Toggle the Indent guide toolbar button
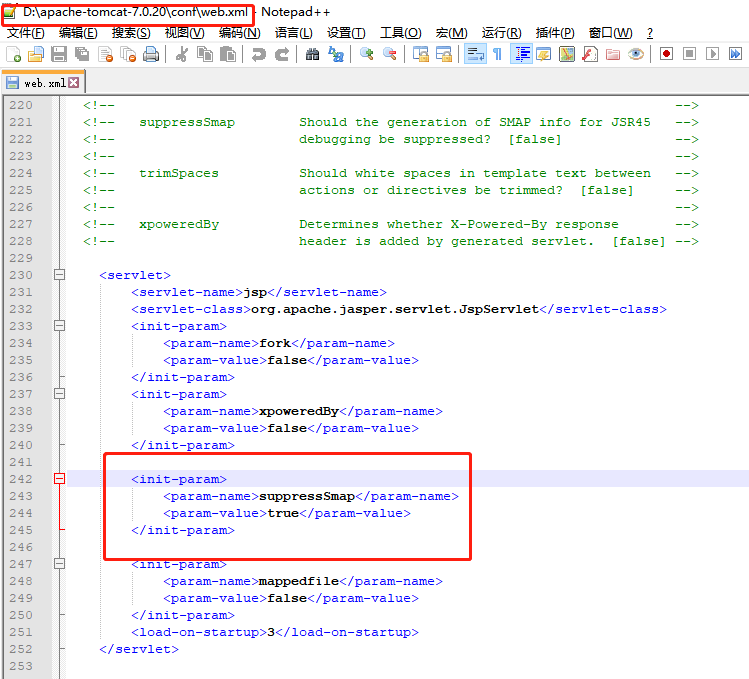This screenshot has height=679, width=749. (522, 54)
